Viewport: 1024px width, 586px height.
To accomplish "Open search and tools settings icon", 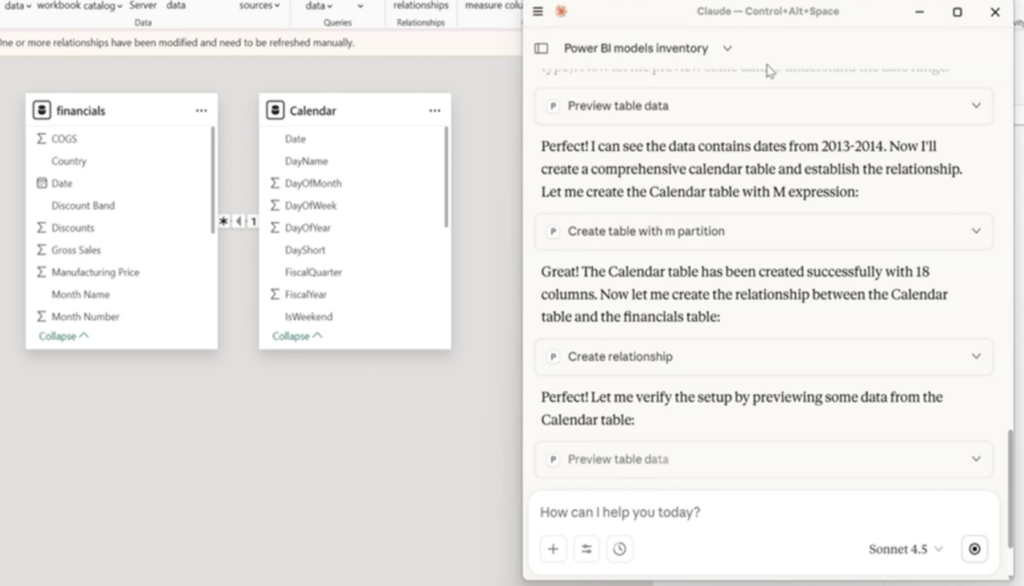I will pos(586,549).
